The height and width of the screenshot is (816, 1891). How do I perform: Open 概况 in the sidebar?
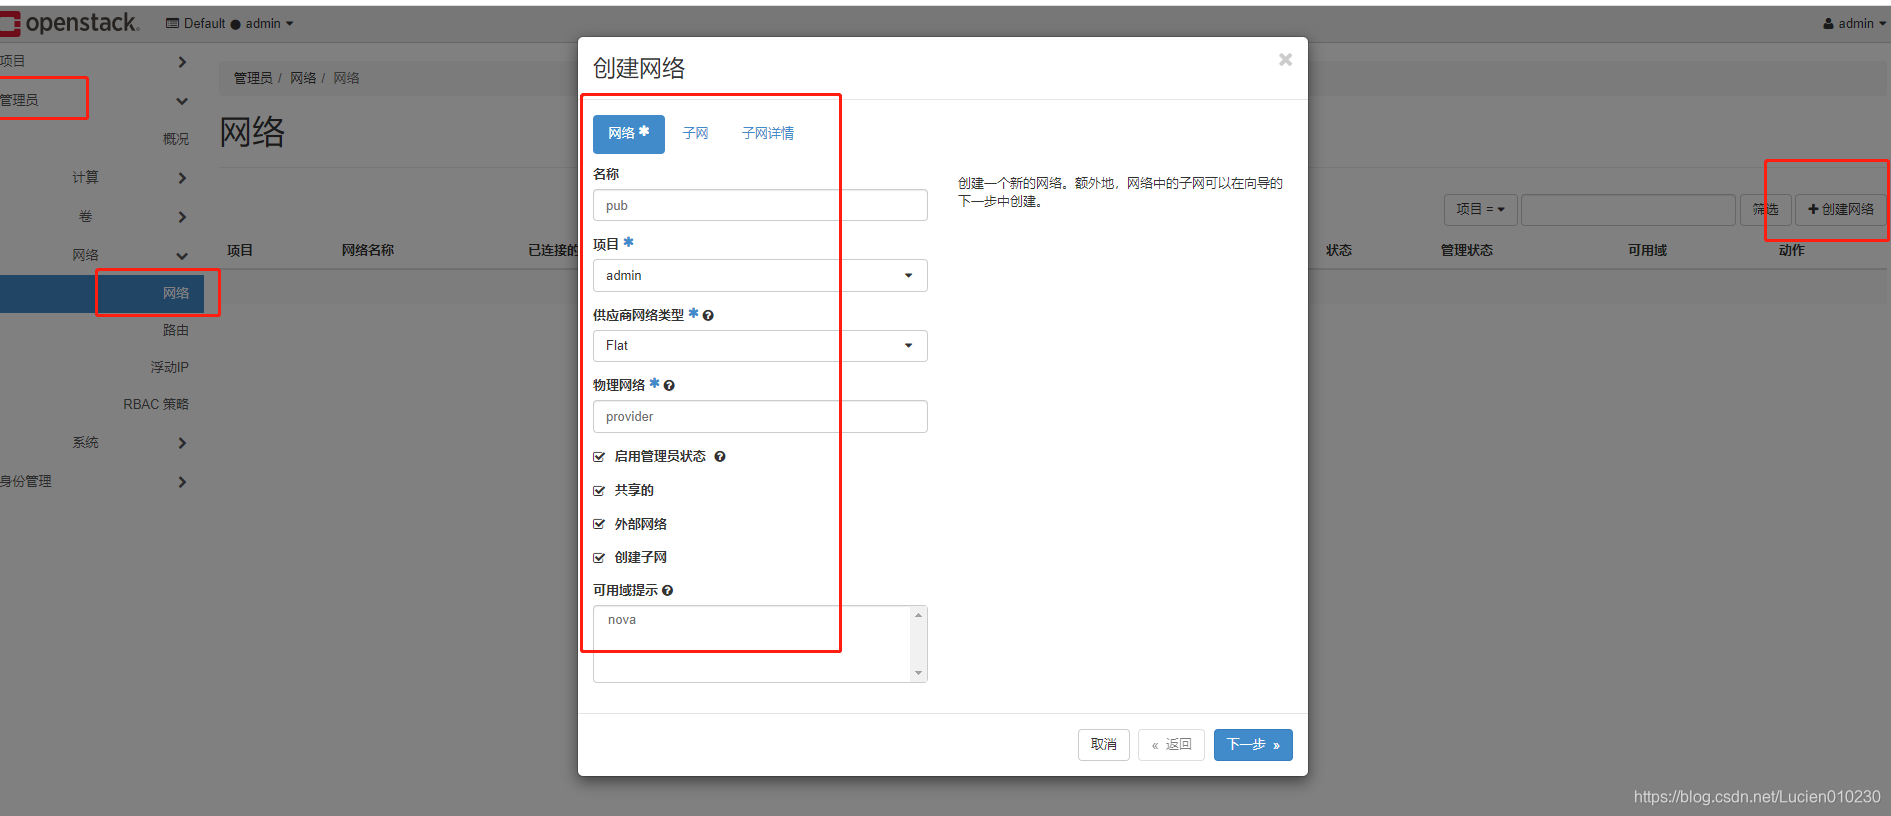[176, 139]
